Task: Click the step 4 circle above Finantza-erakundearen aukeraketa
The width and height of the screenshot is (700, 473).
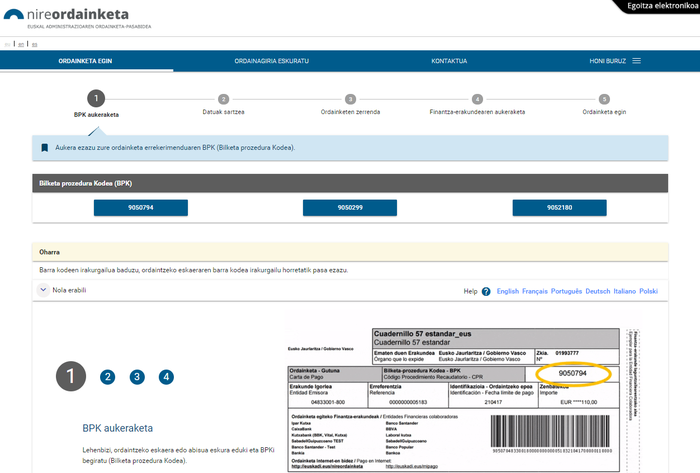Action: pyautogui.click(x=477, y=99)
